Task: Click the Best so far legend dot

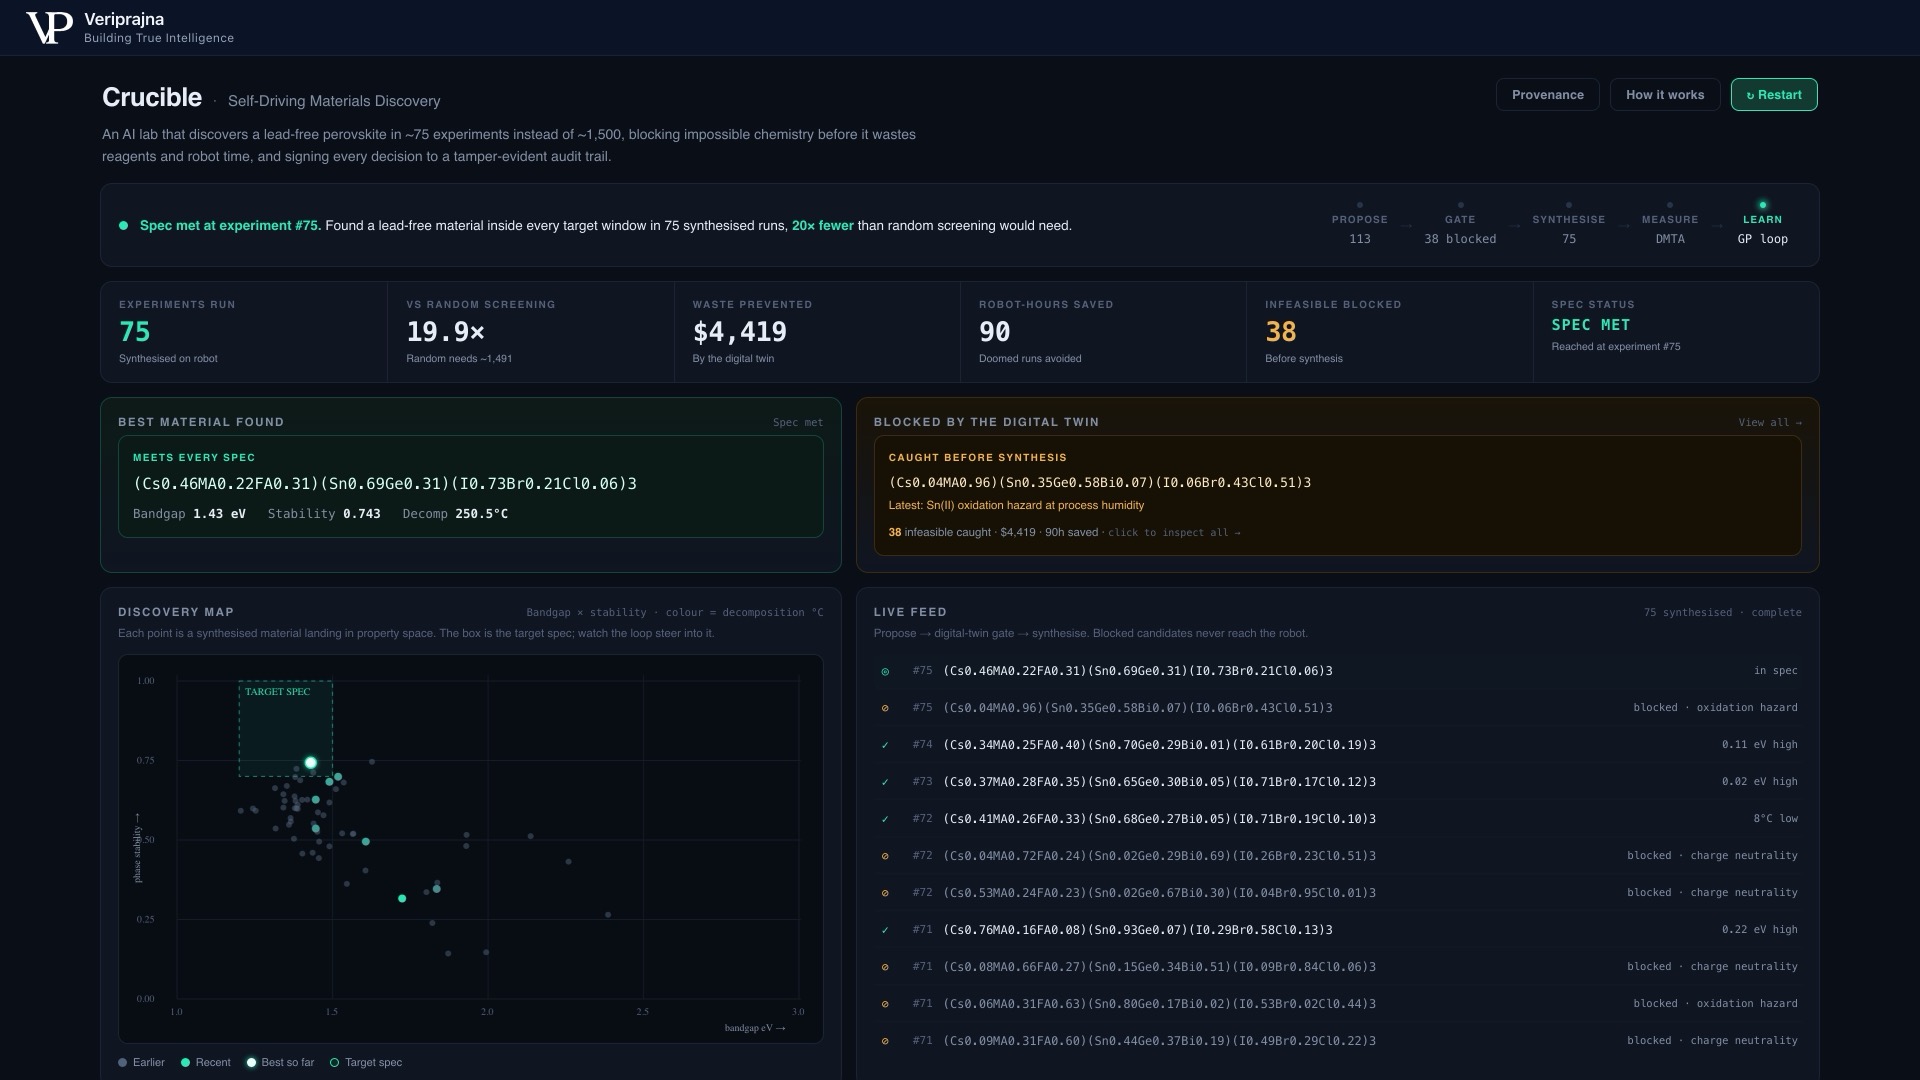Action: [252, 1063]
